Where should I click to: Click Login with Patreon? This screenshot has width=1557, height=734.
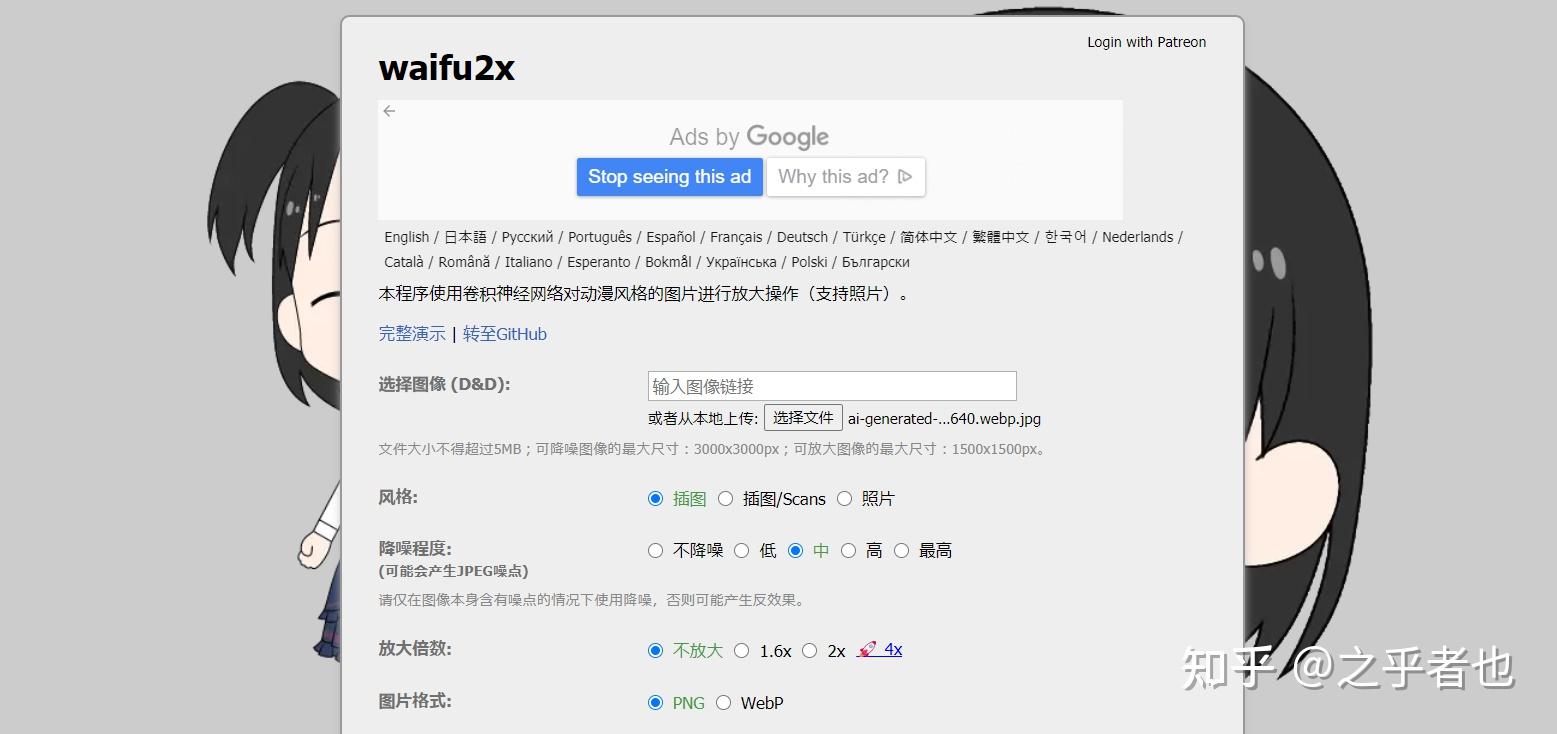1147,42
